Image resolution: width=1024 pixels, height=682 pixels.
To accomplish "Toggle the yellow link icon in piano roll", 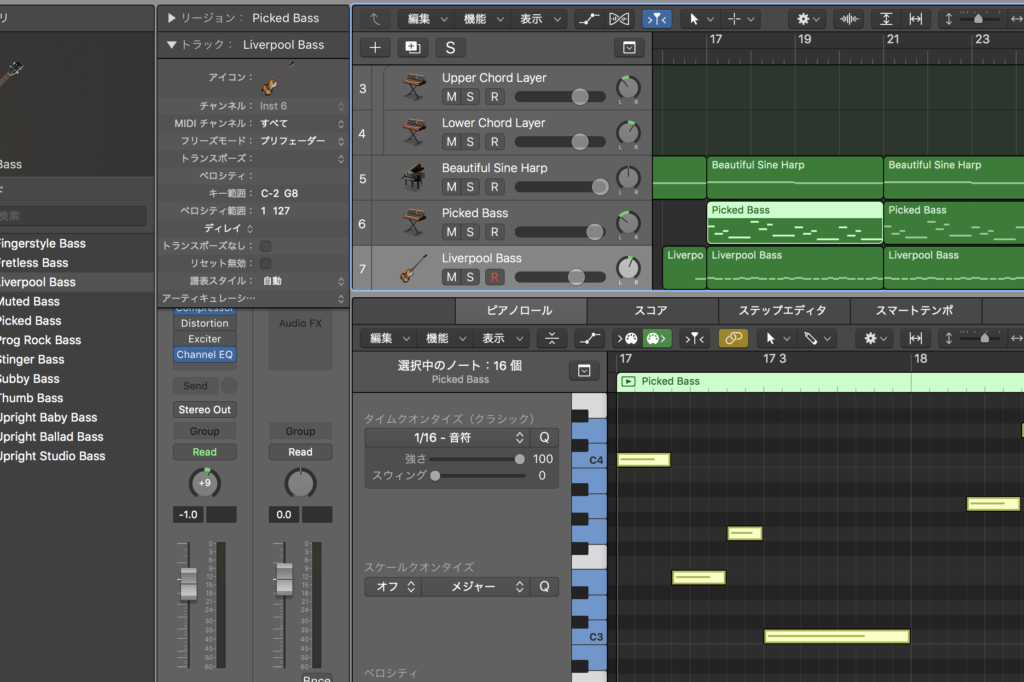I will click(733, 338).
